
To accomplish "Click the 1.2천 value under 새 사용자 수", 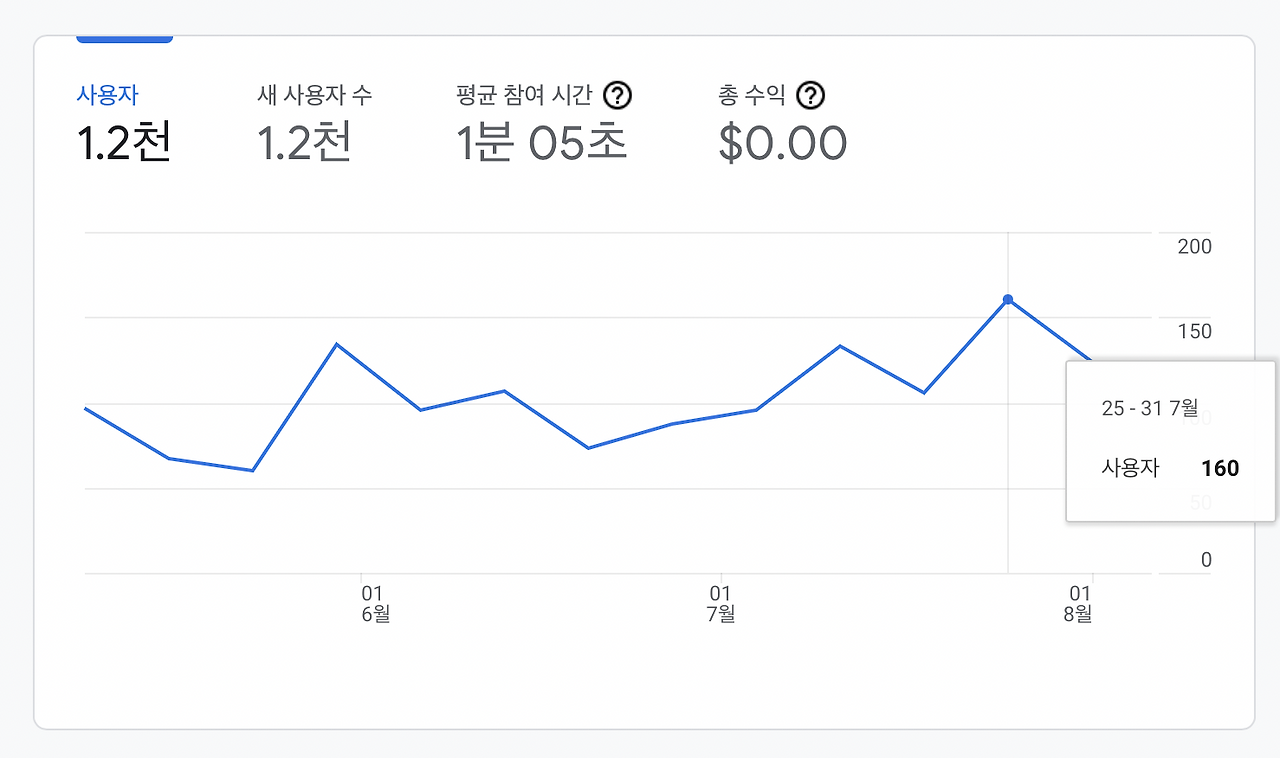I will pyautogui.click(x=304, y=143).
